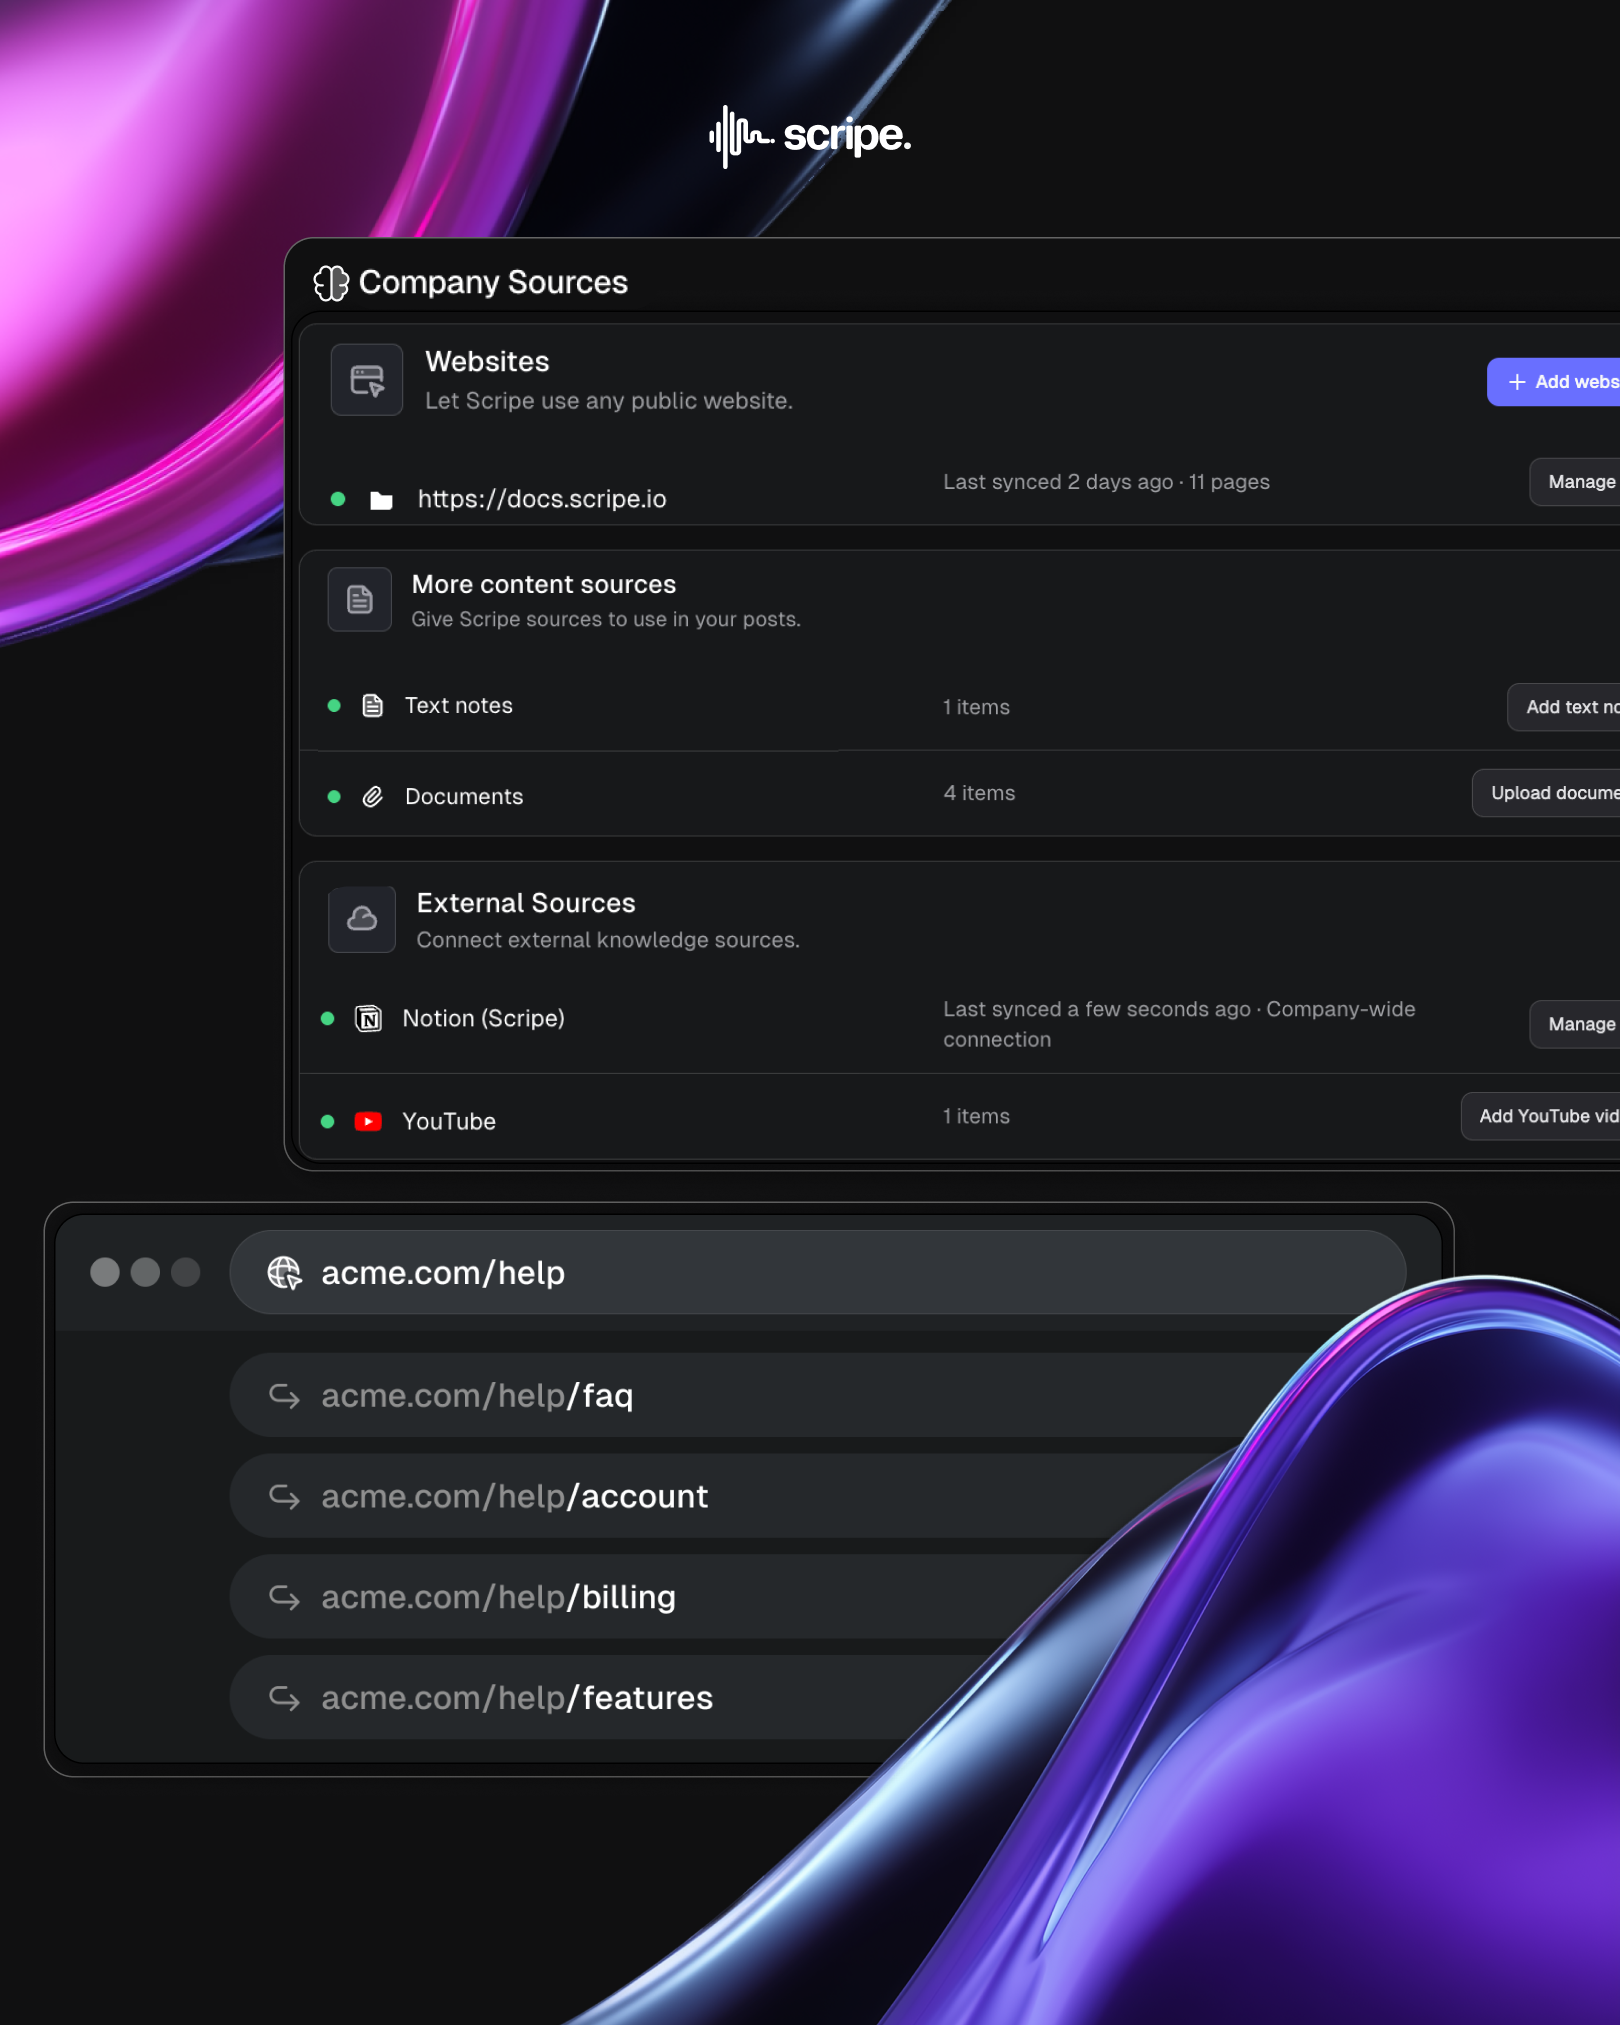Click the green status dot for Notion
Viewport: 1620px width, 2025px height.
point(327,1019)
